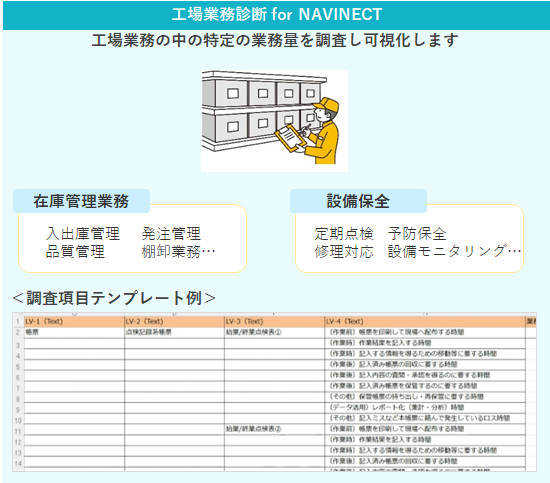The height and width of the screenshot is (483, 550).
Task: Click row 5 cell '記入済み帳票の回収に要する時間'
Action: (425, 364)
